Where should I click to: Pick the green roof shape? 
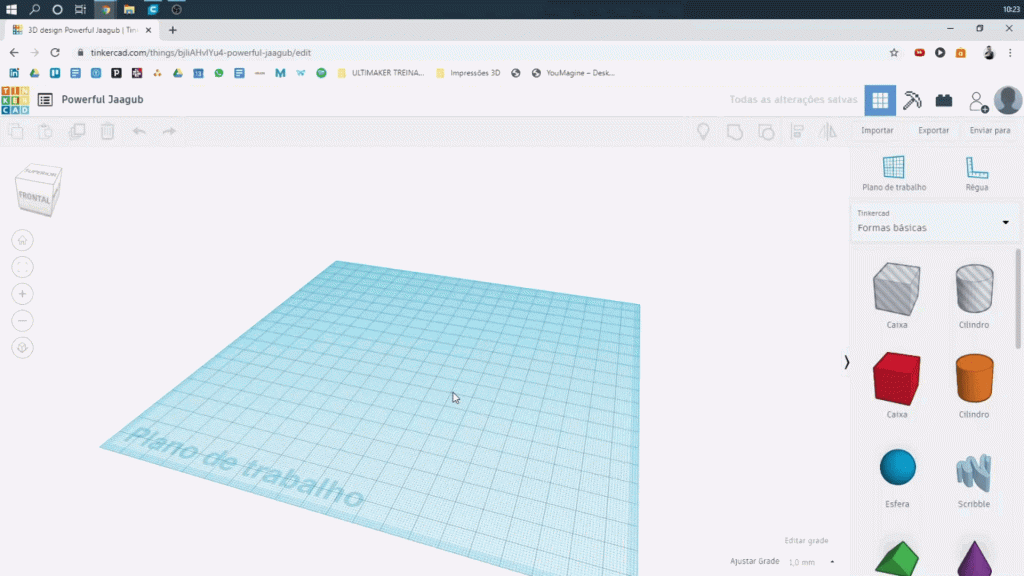897,558
